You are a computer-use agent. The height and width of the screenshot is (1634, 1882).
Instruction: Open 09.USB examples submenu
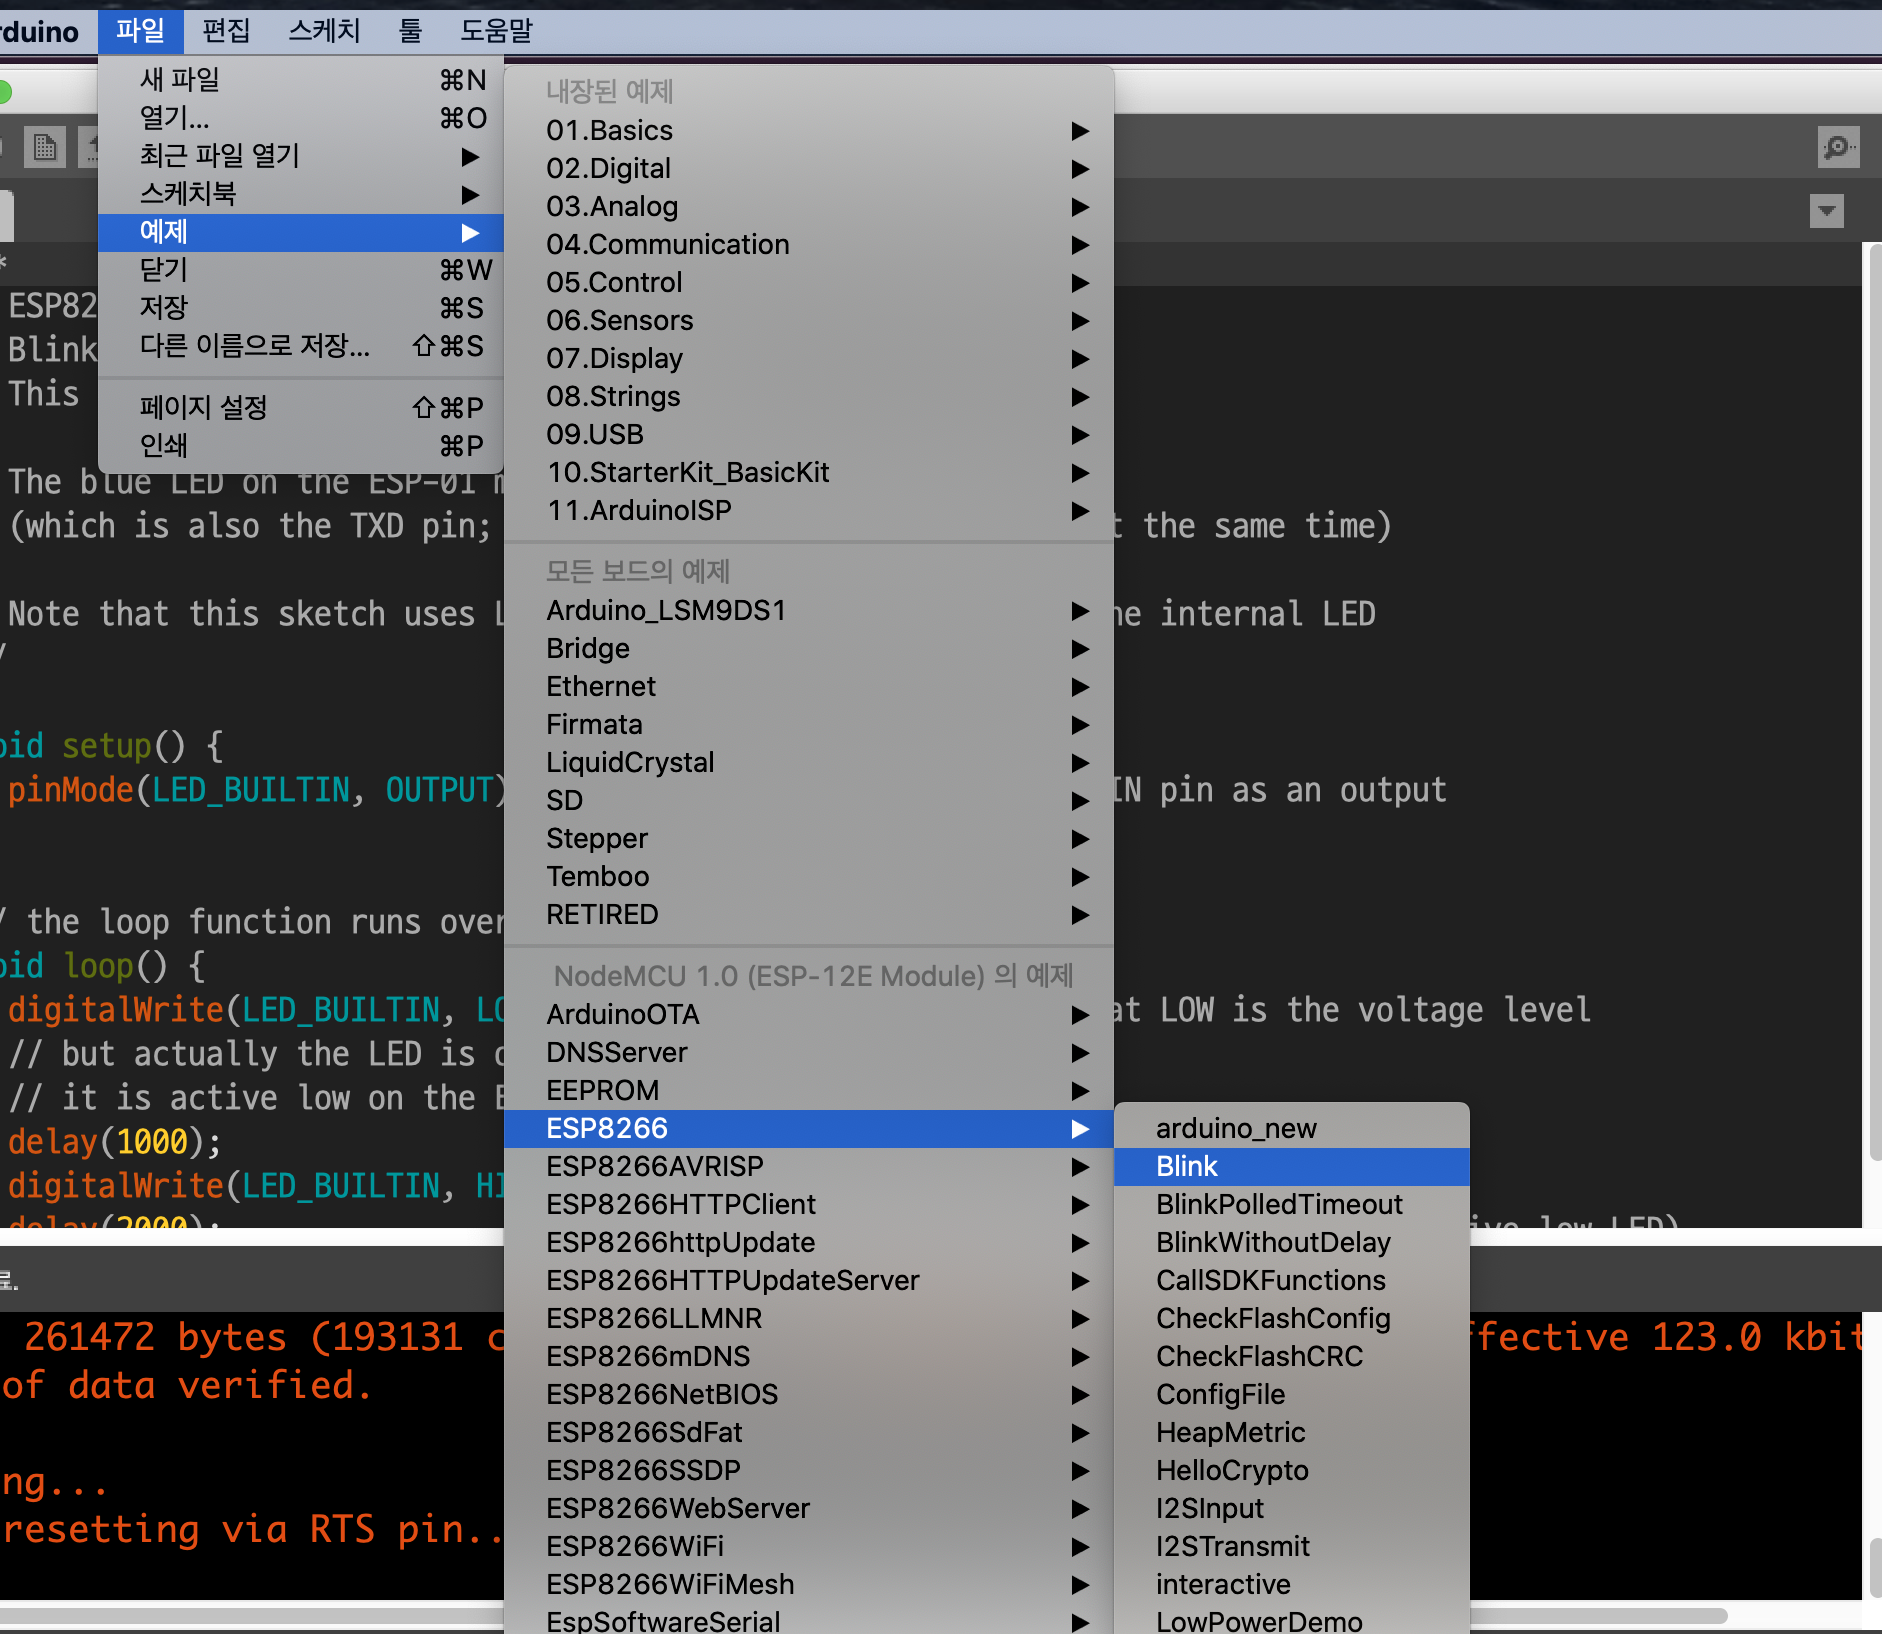tap(809, 435)
